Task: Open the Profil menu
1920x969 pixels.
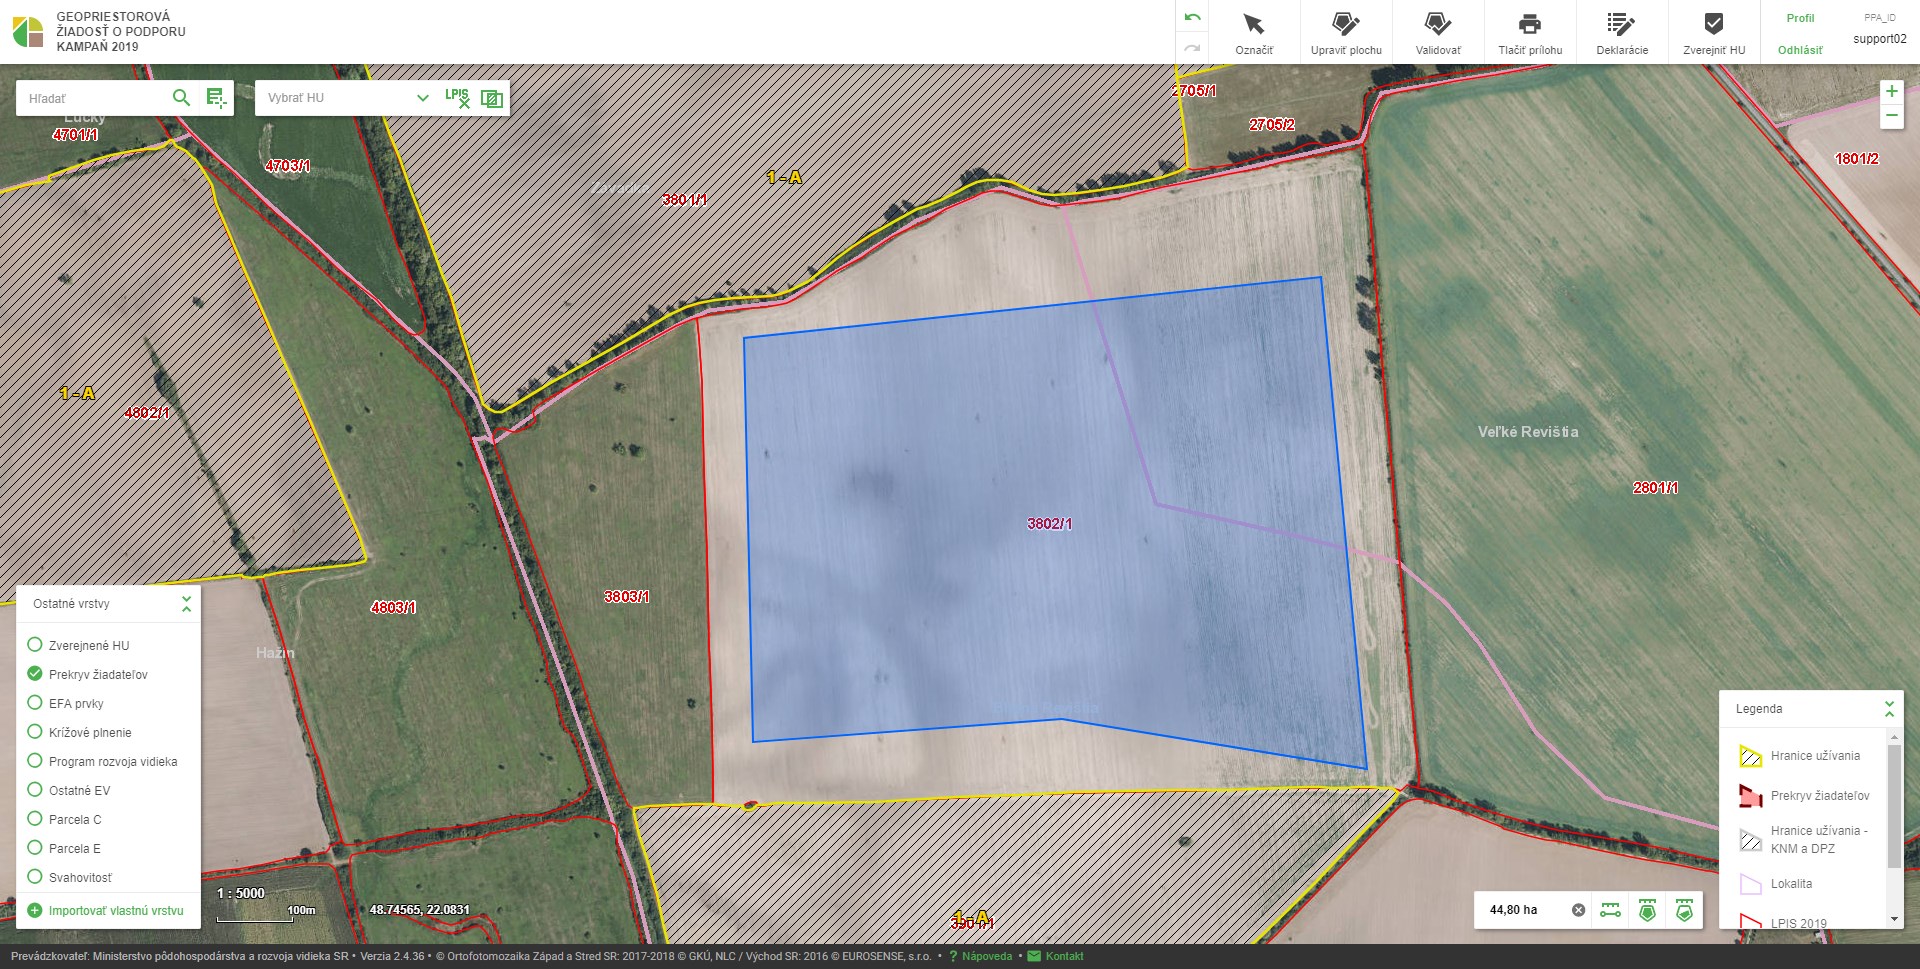Action: (x=1800, y=18)
